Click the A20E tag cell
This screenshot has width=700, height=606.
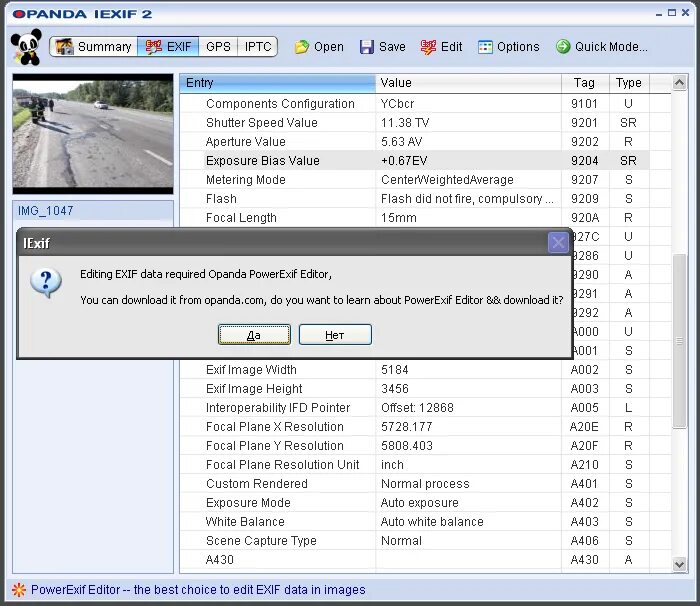(584, 426)
